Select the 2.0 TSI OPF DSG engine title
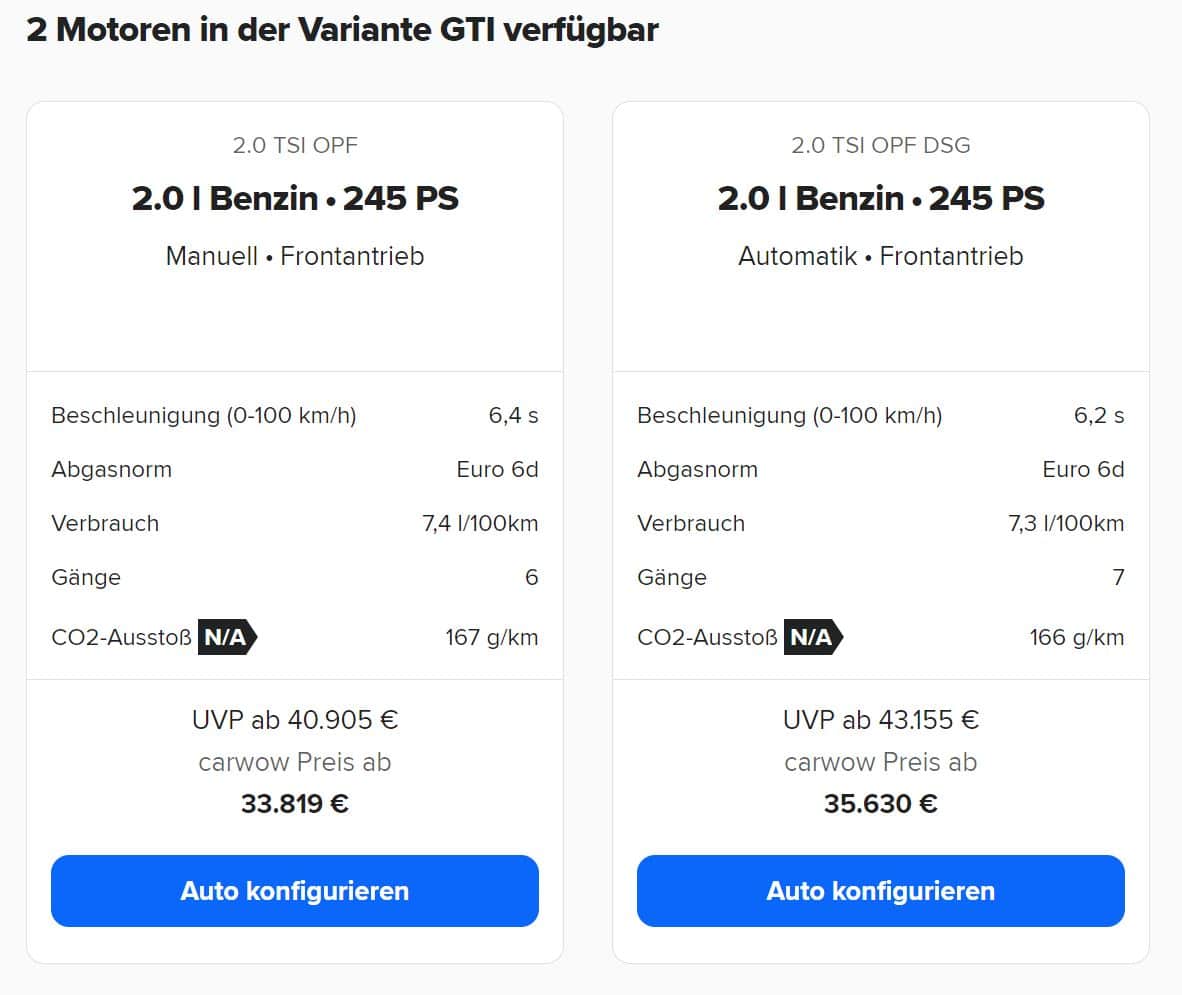 (x=880, y=145)
